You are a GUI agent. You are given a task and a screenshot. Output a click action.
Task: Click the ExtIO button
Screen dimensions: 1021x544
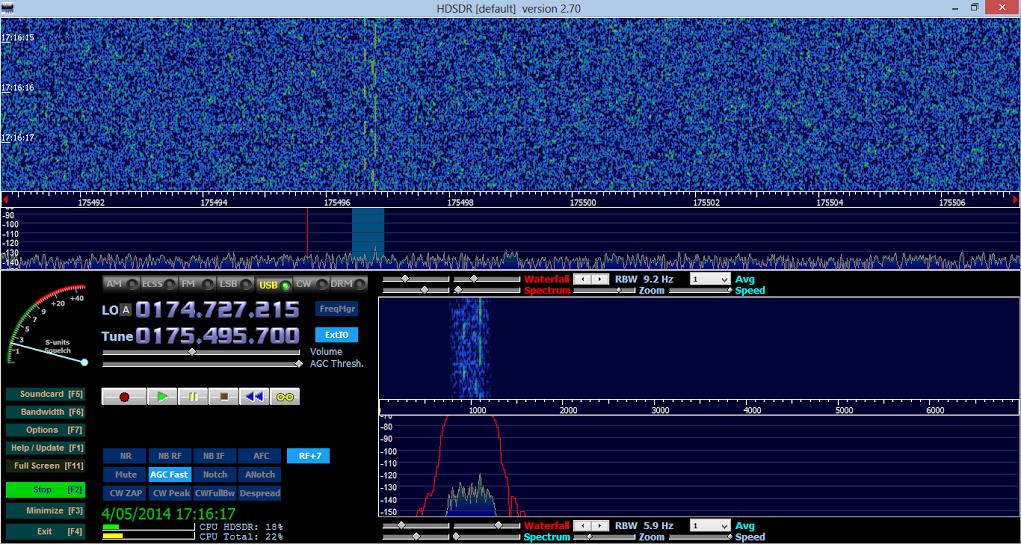coord(336,335)
